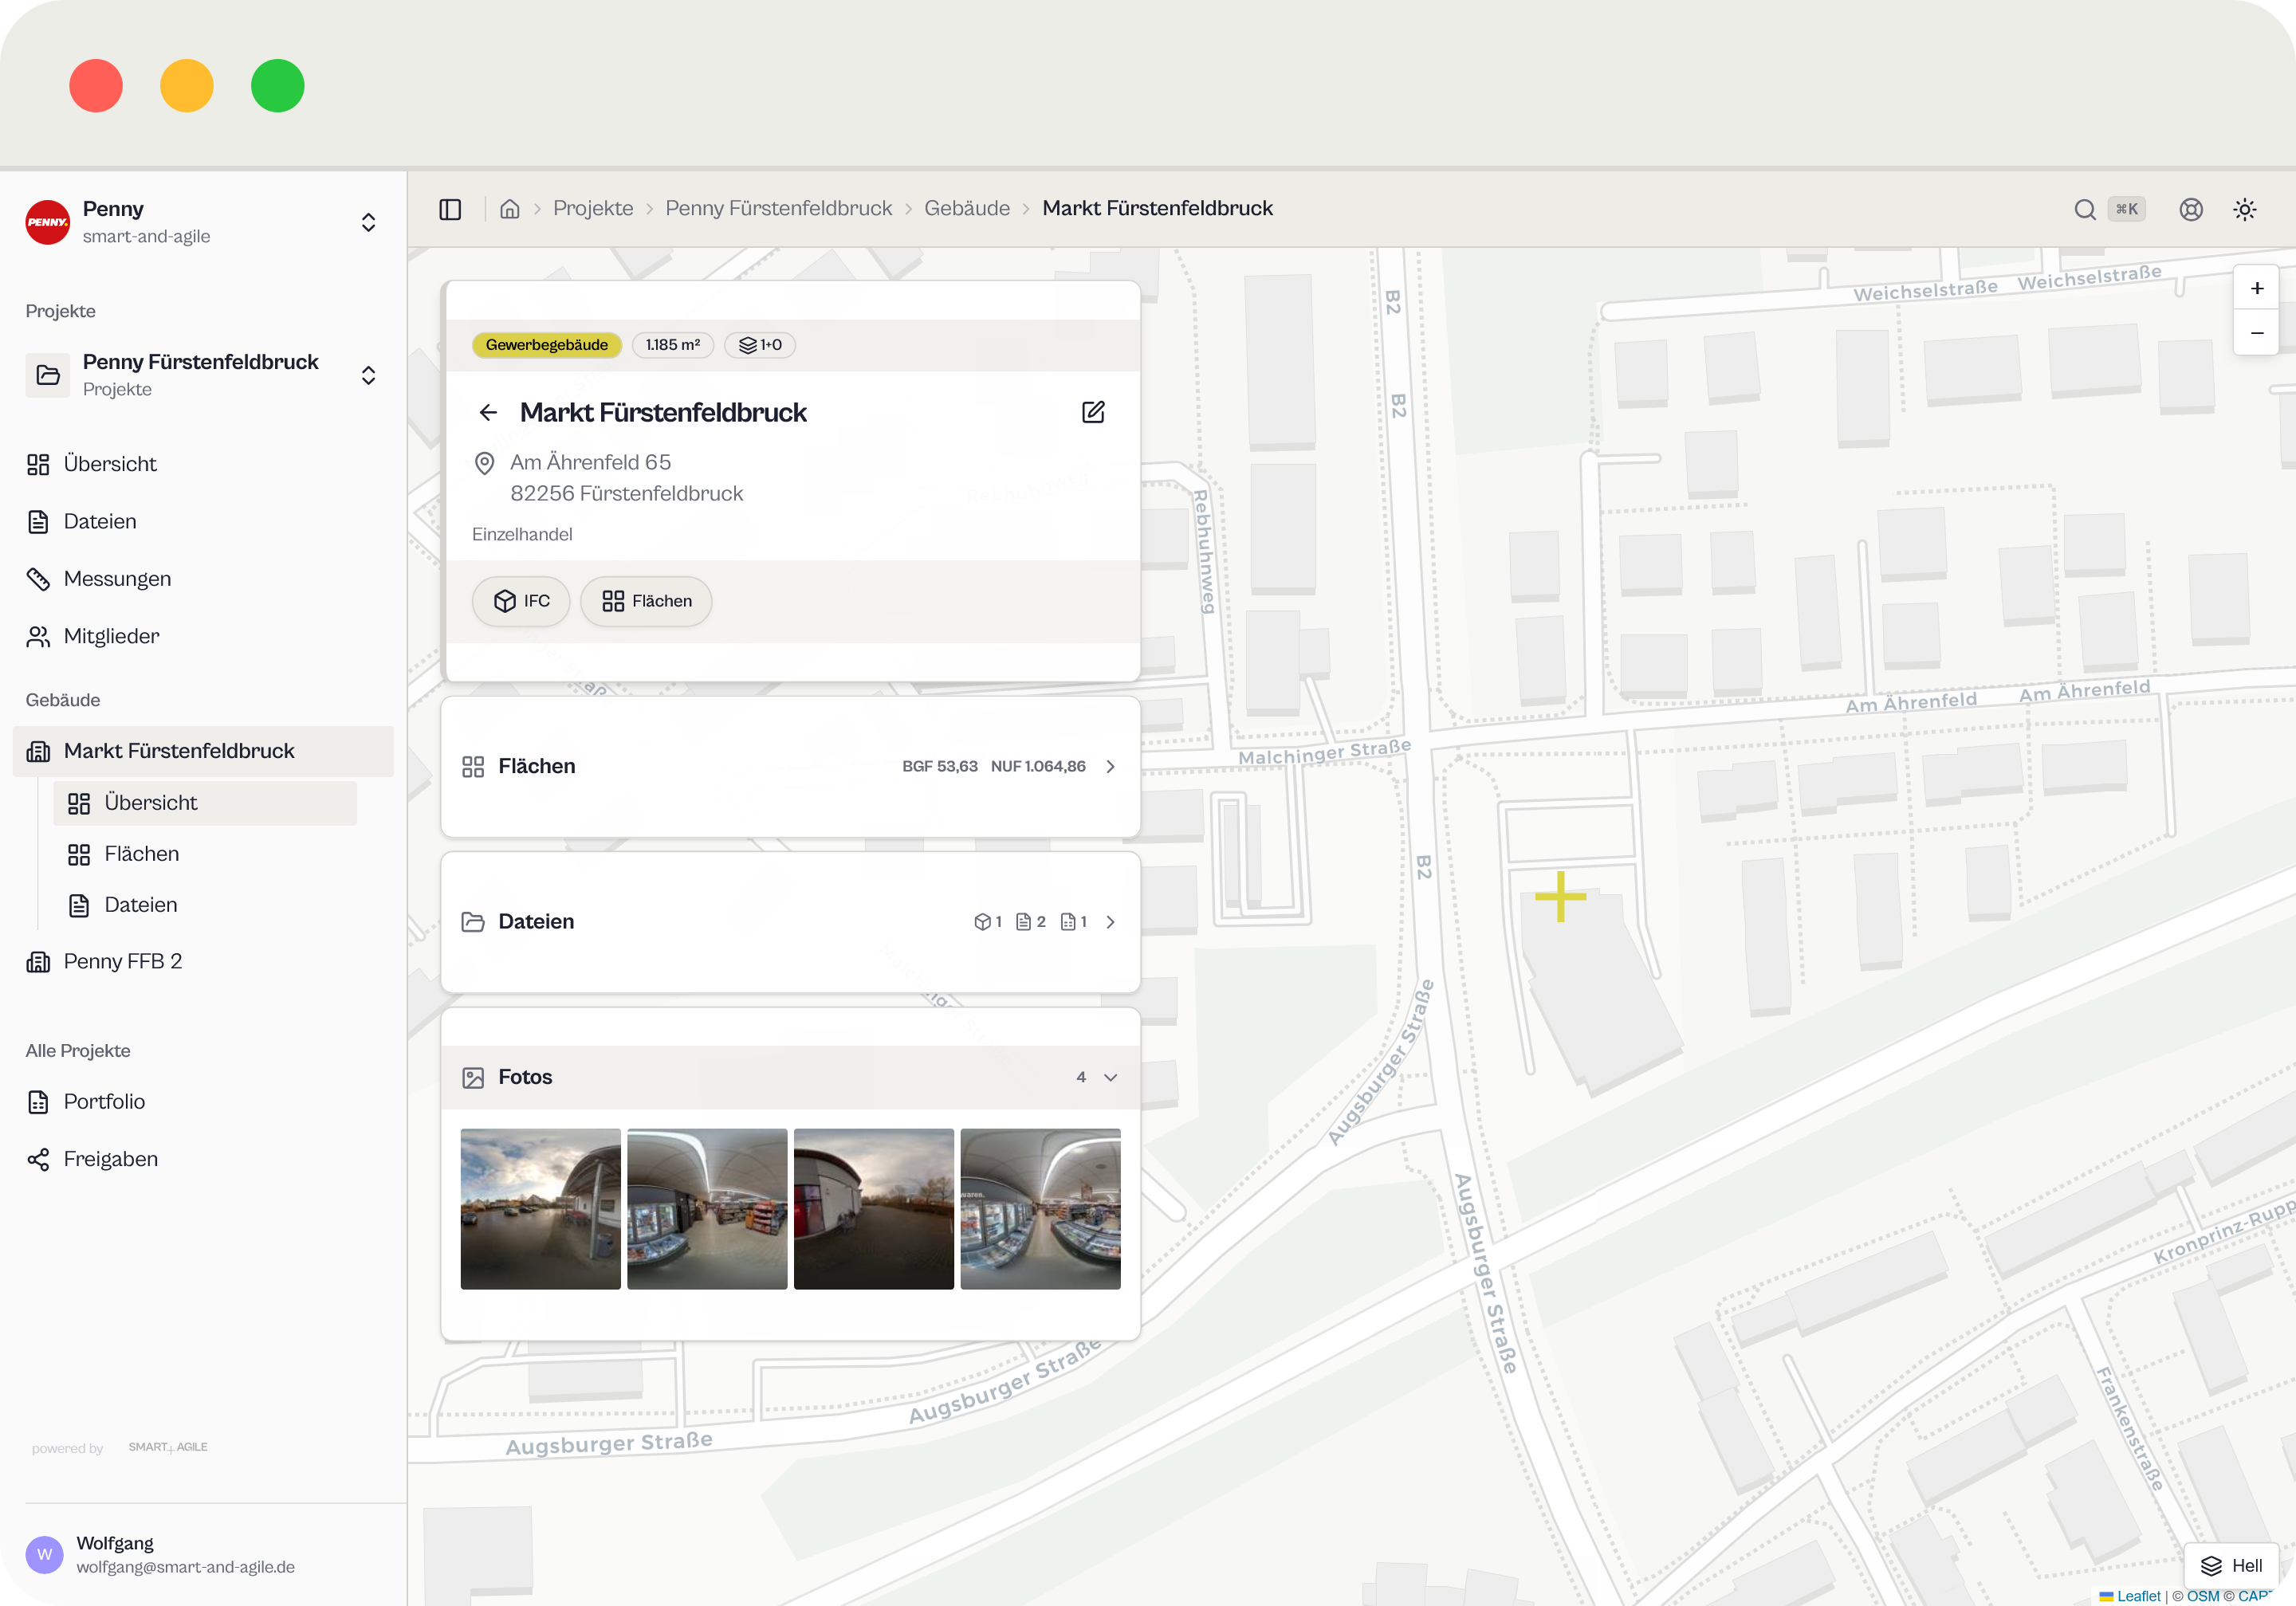Open the Flächen card chevron
Screen dimensions: 2296x1606
tap(1110, 766)
